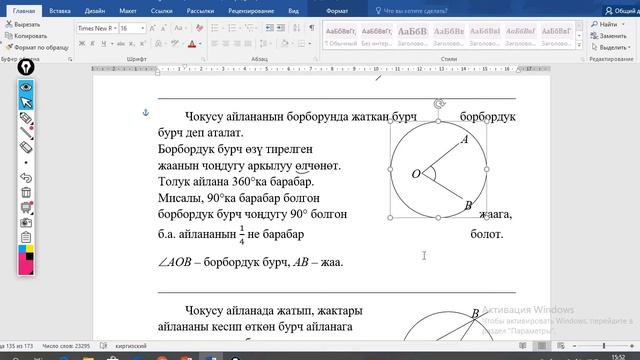Decrease font size button

[x=163, y=28]
